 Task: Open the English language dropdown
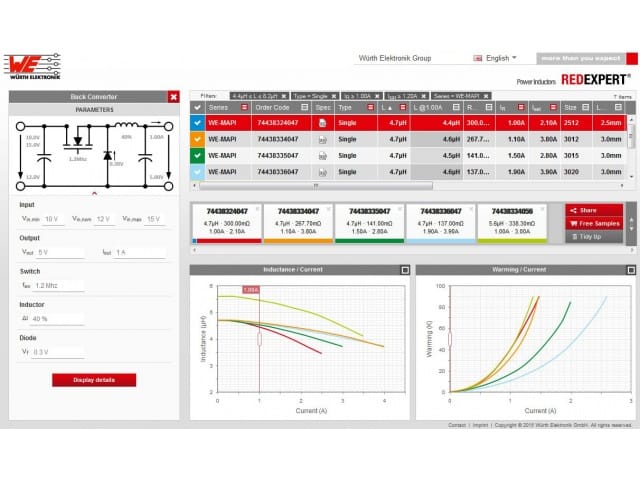501,58
